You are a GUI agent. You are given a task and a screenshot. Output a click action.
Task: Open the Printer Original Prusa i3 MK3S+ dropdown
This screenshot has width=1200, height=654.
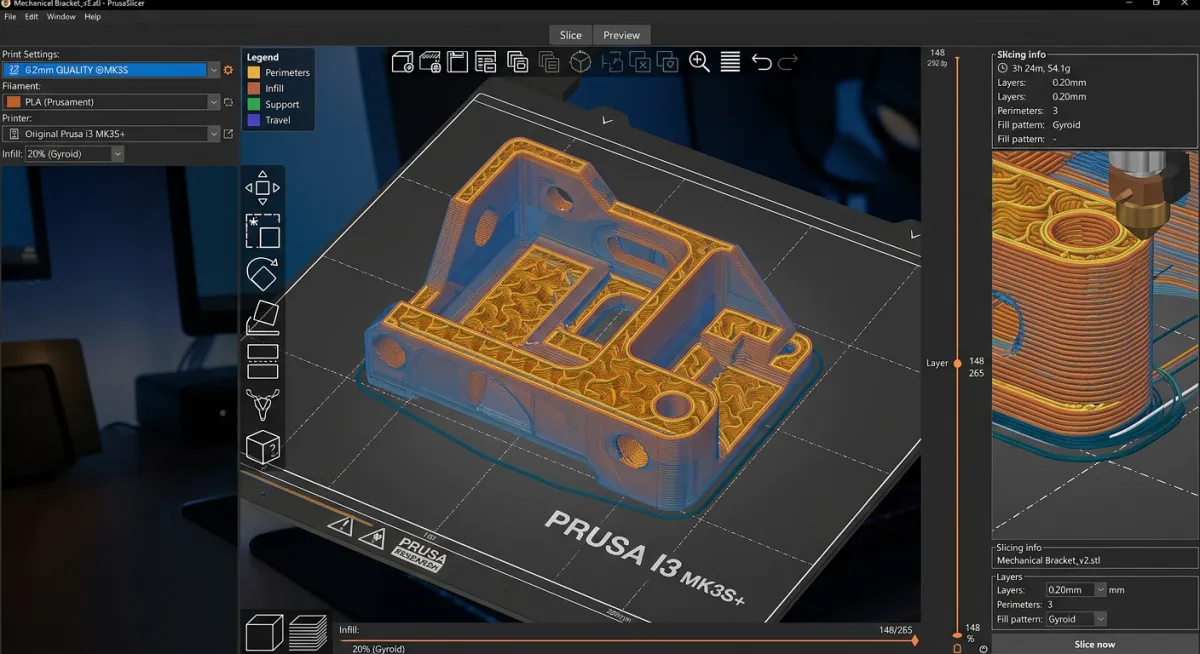pyautogui.click(x=111, y=134)
